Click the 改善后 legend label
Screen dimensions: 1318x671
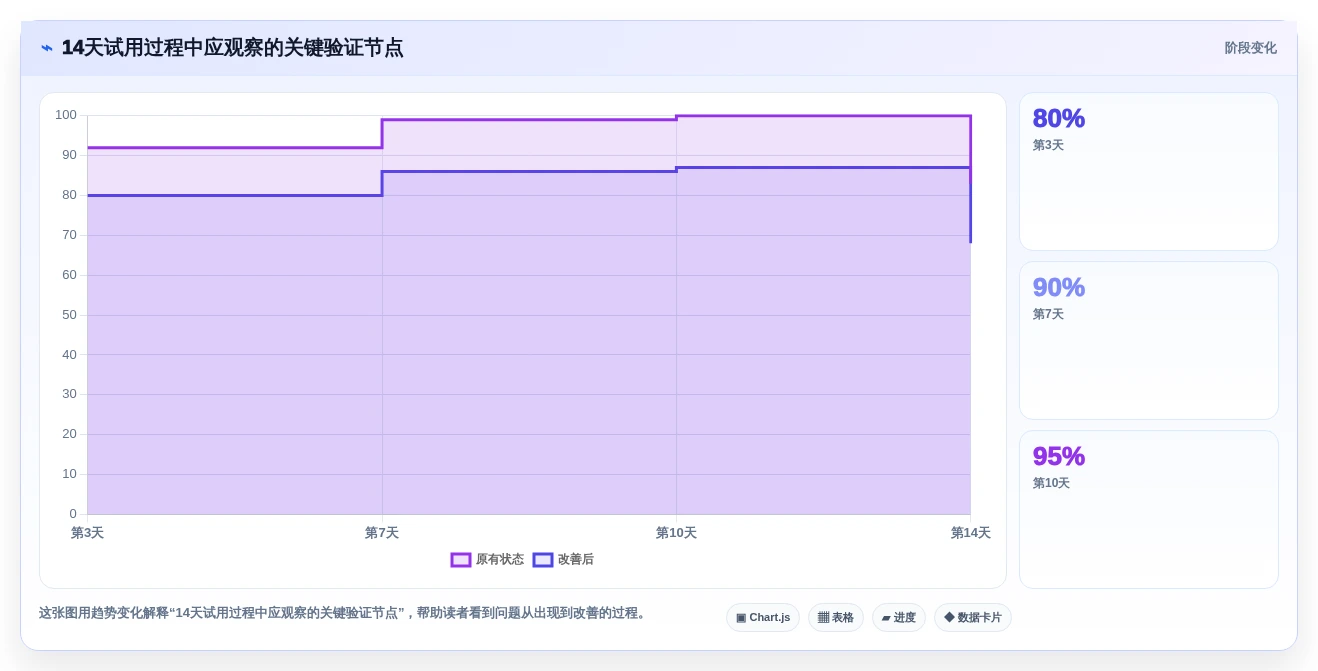tap(576, 560)
